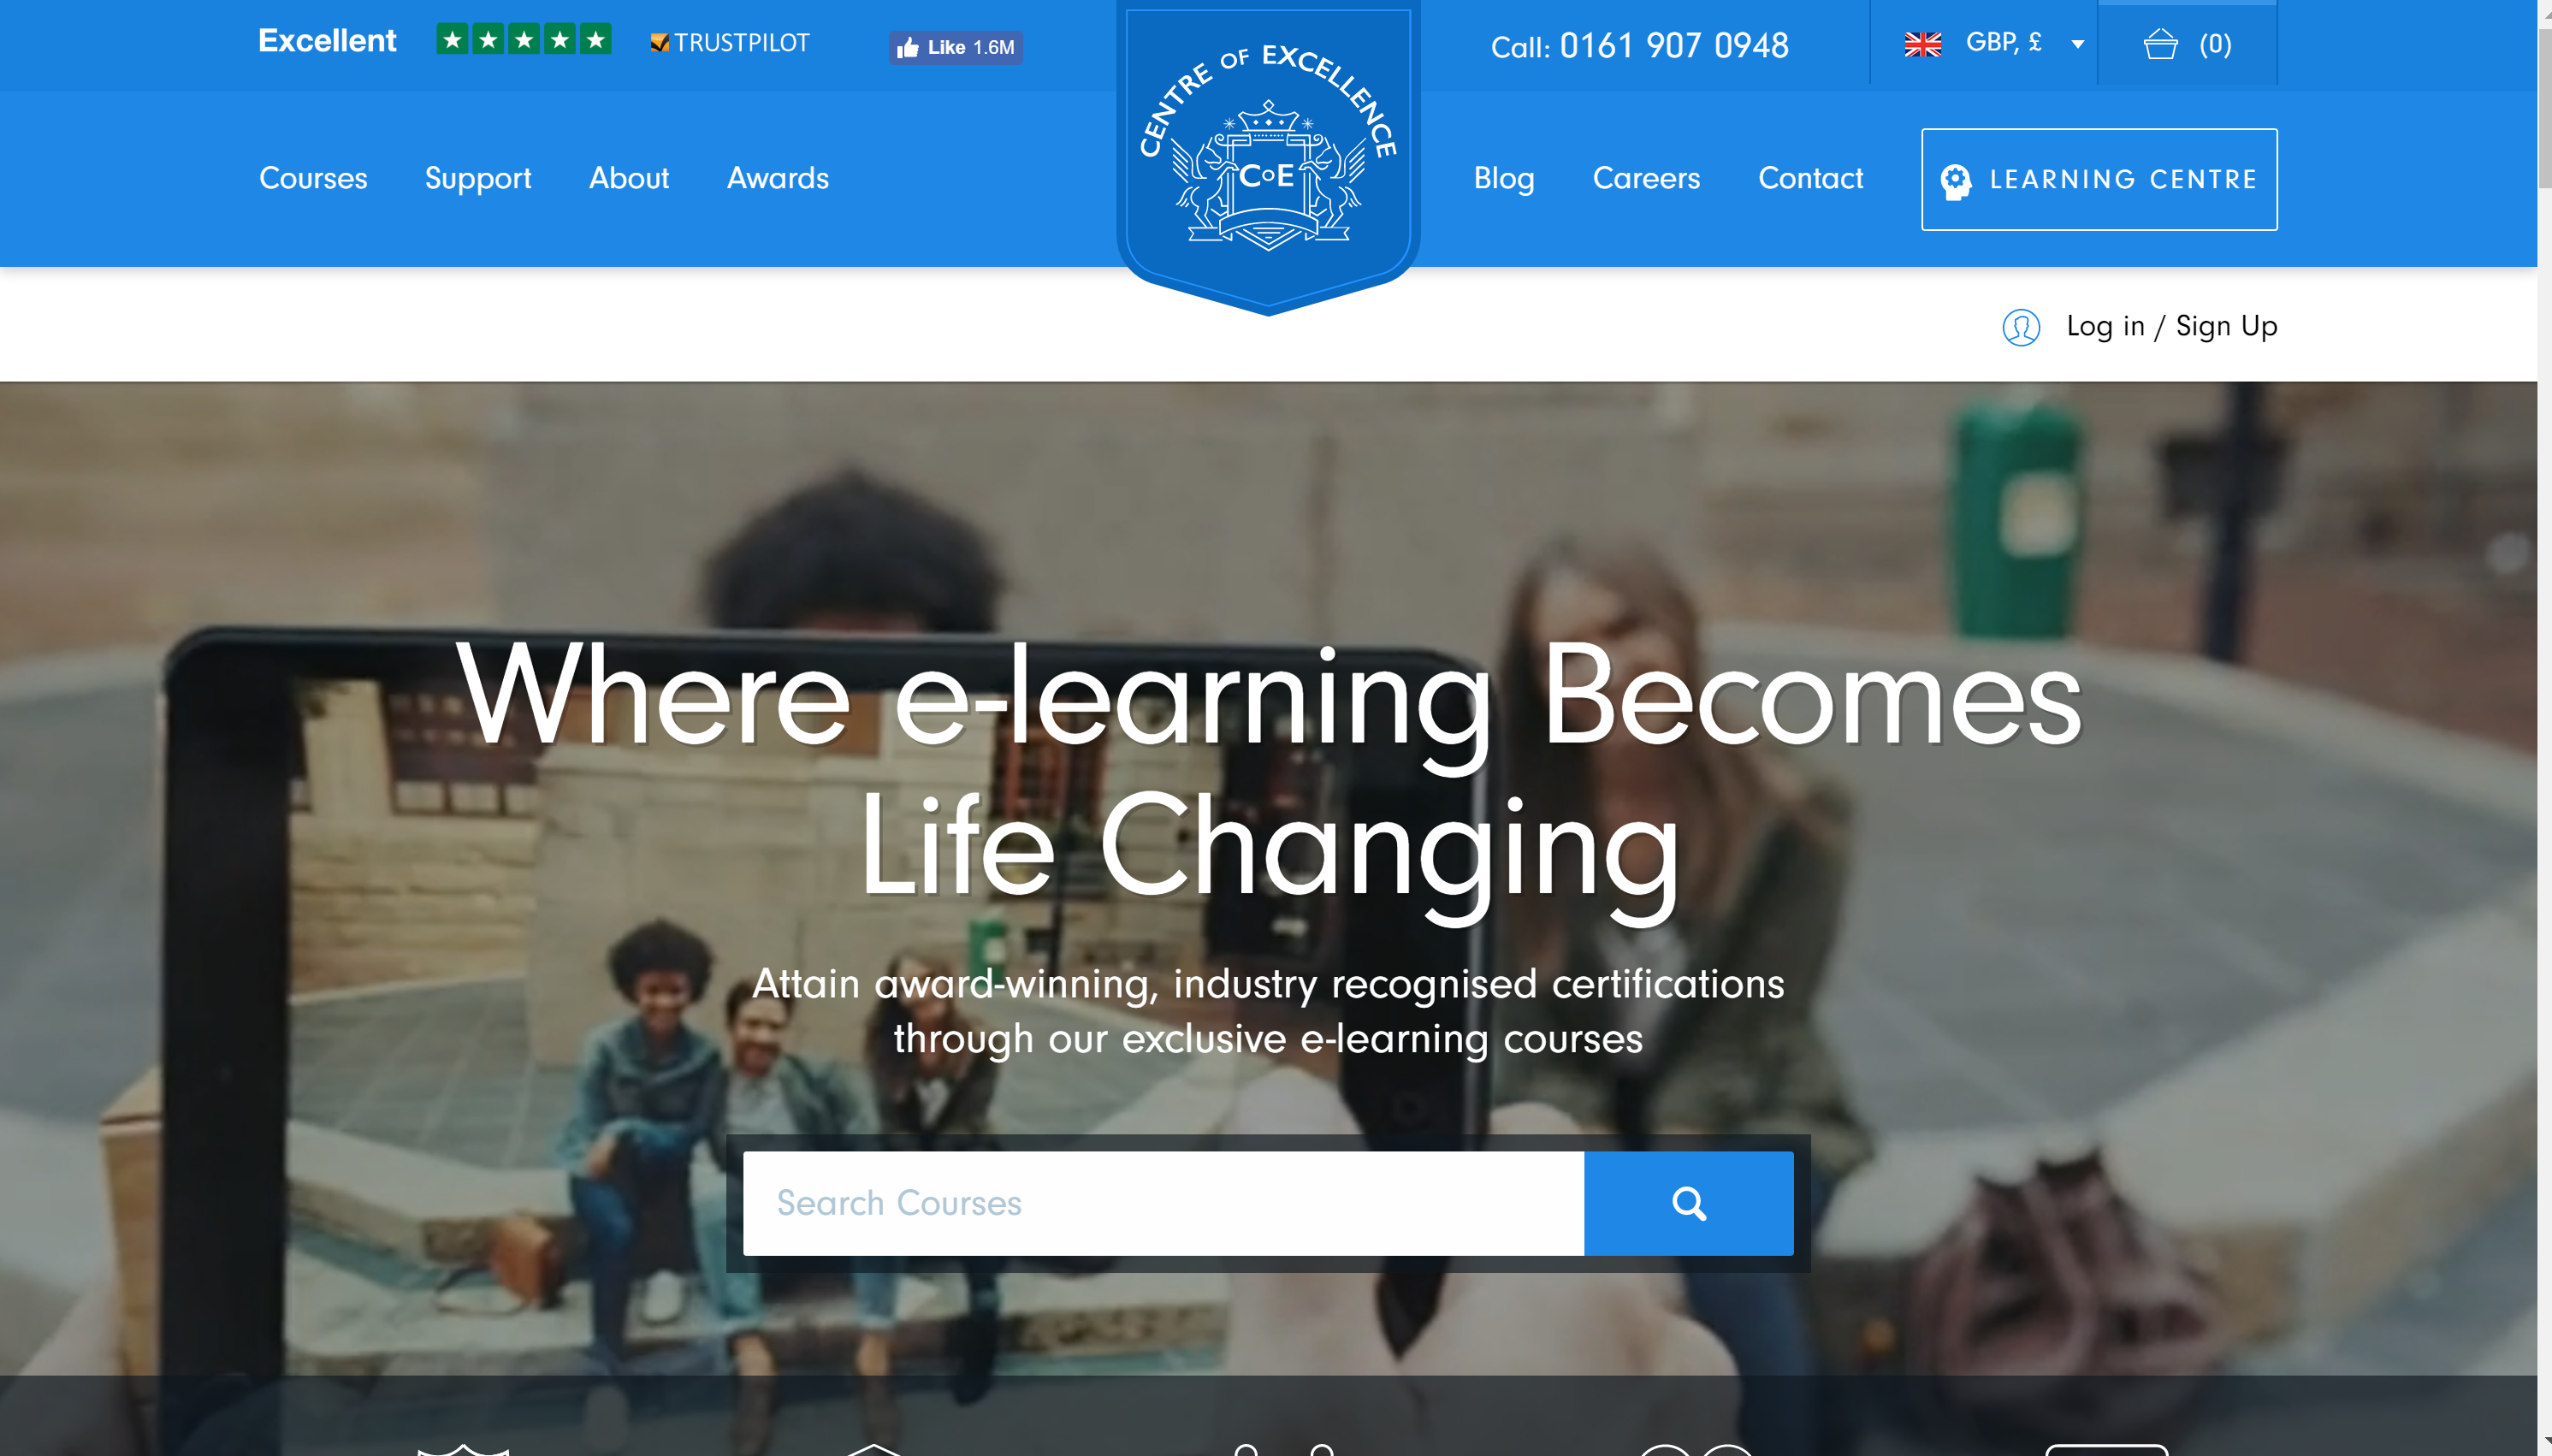Open the shopping basket icon
The width and height of the screenshot is (2552, 1456).
(2160, 44)
